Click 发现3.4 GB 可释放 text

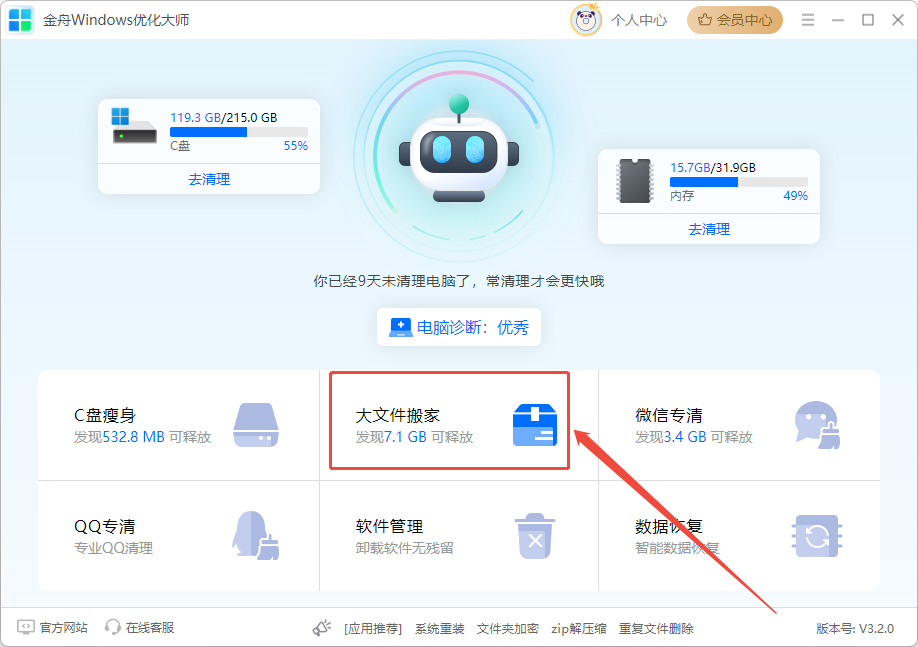tap(694, 437)
